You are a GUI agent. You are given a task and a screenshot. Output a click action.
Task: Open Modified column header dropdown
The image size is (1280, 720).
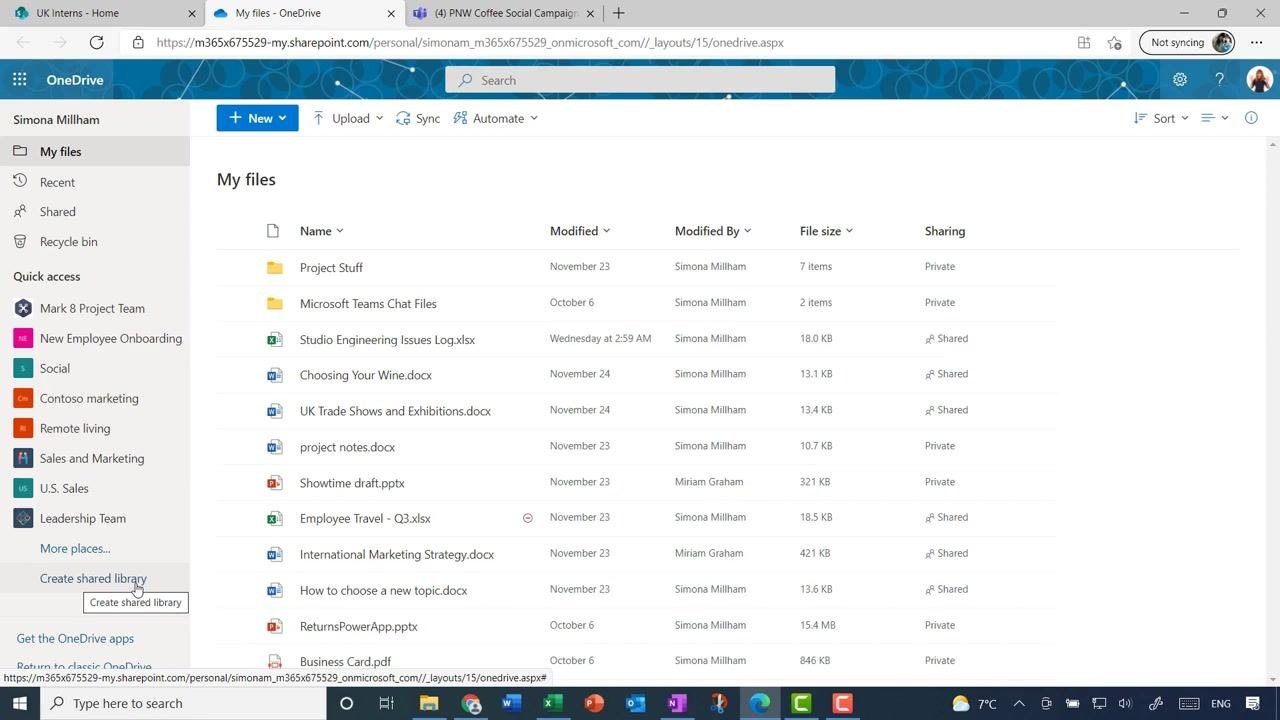pyautogui.click(x=580, y=231)
